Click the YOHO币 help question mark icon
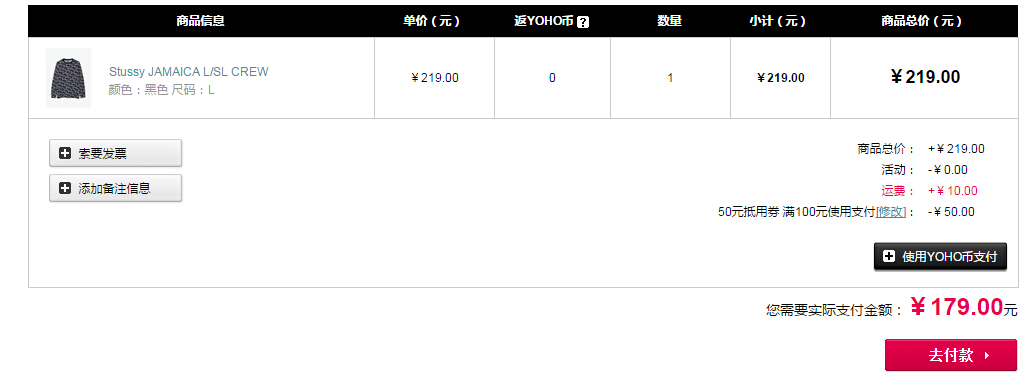The image size is (1031, 392). click(x=583, y=22)
